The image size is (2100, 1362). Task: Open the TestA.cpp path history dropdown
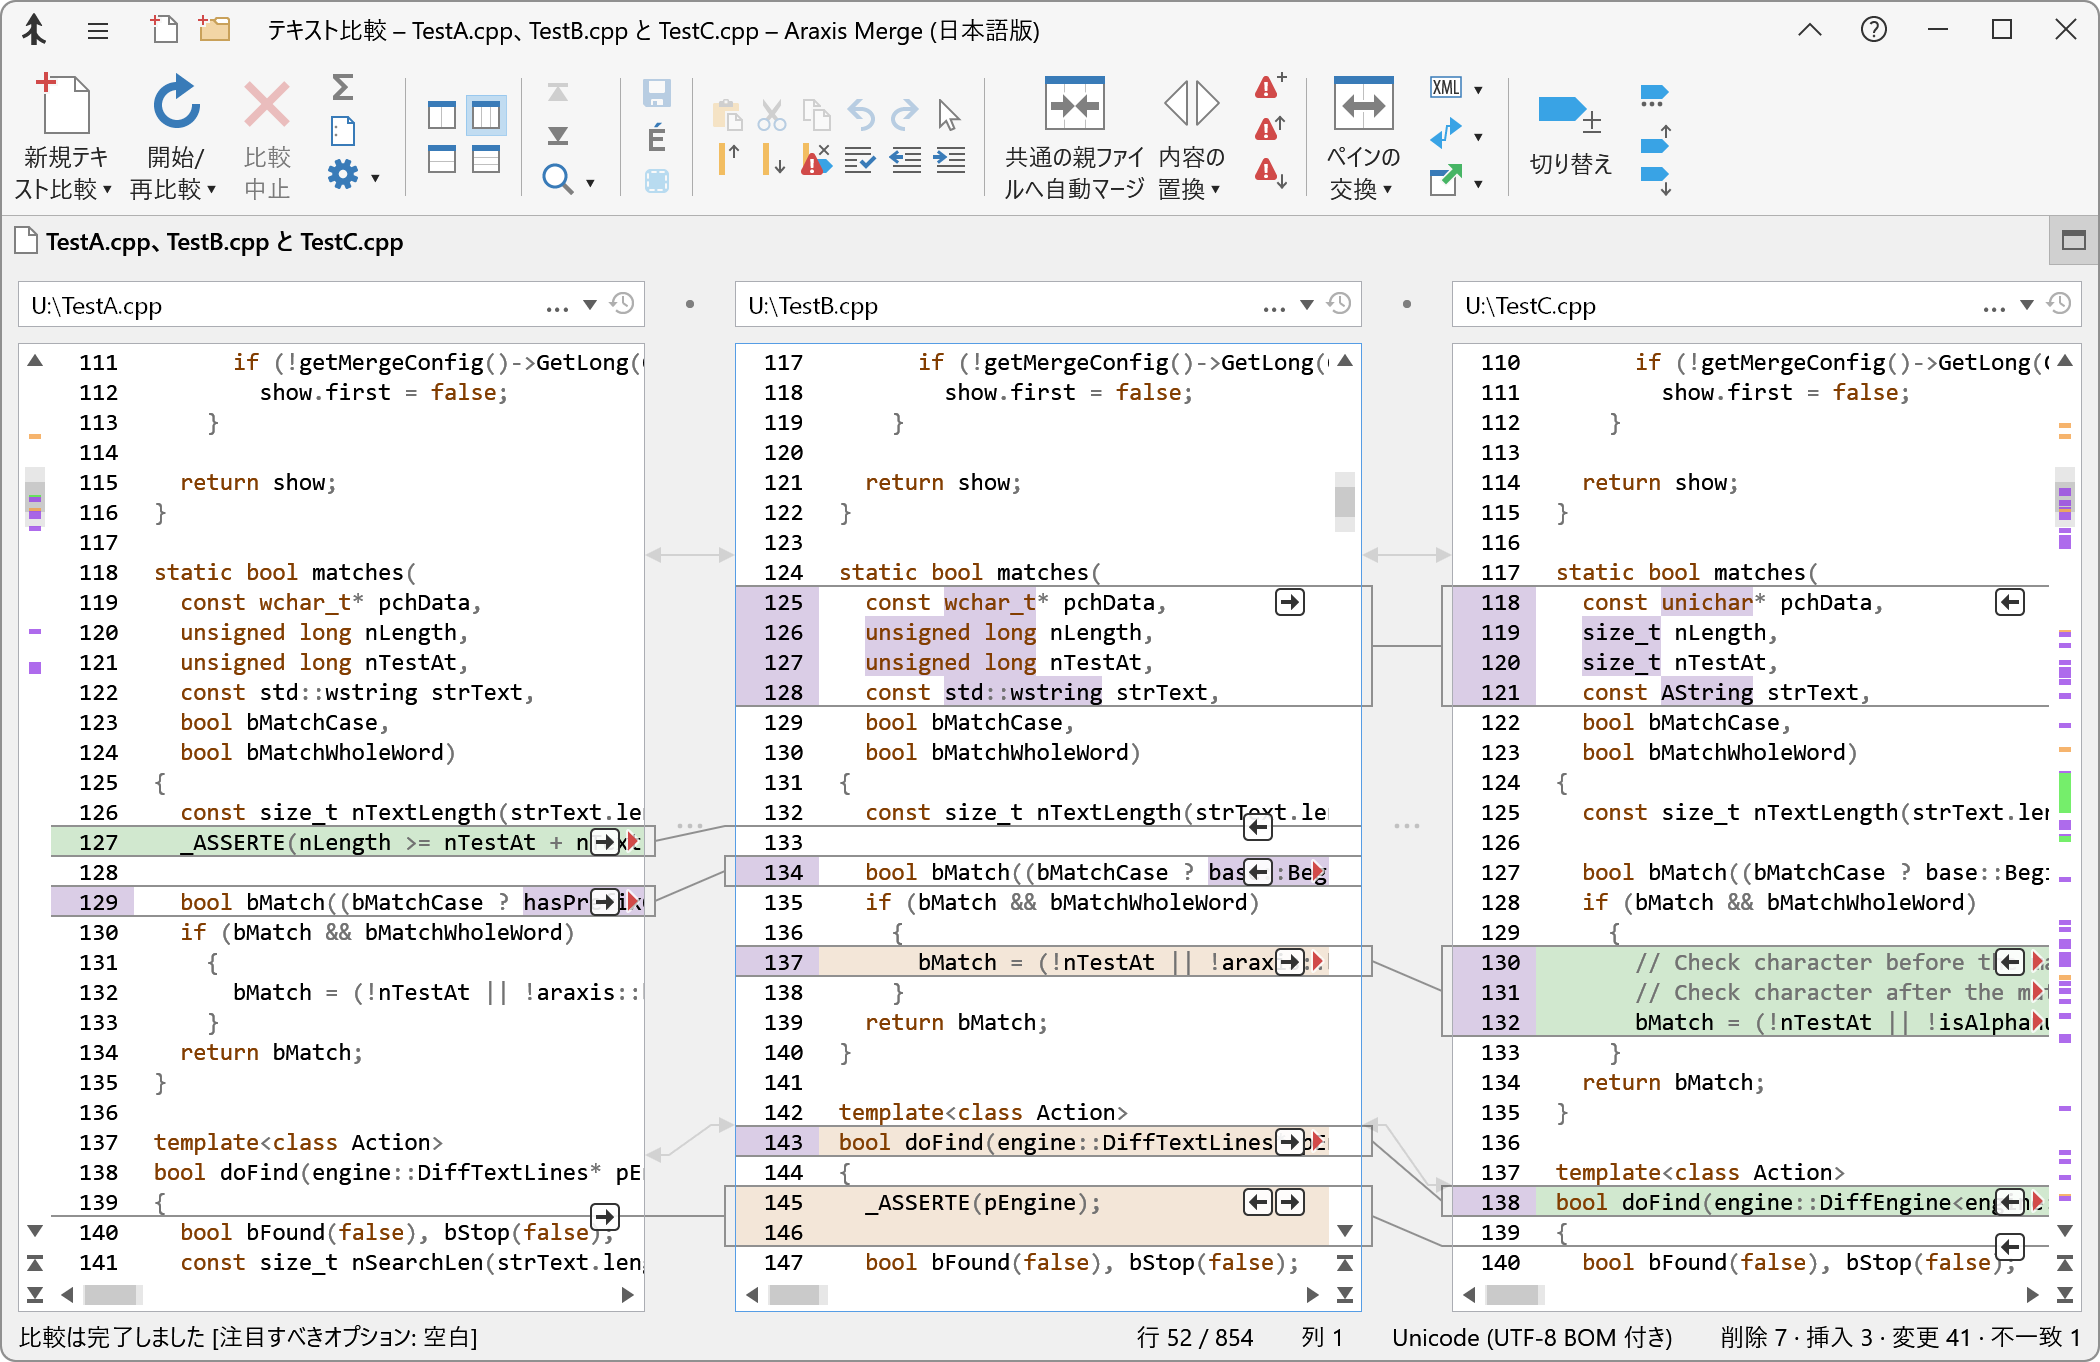tap(590, 305)
